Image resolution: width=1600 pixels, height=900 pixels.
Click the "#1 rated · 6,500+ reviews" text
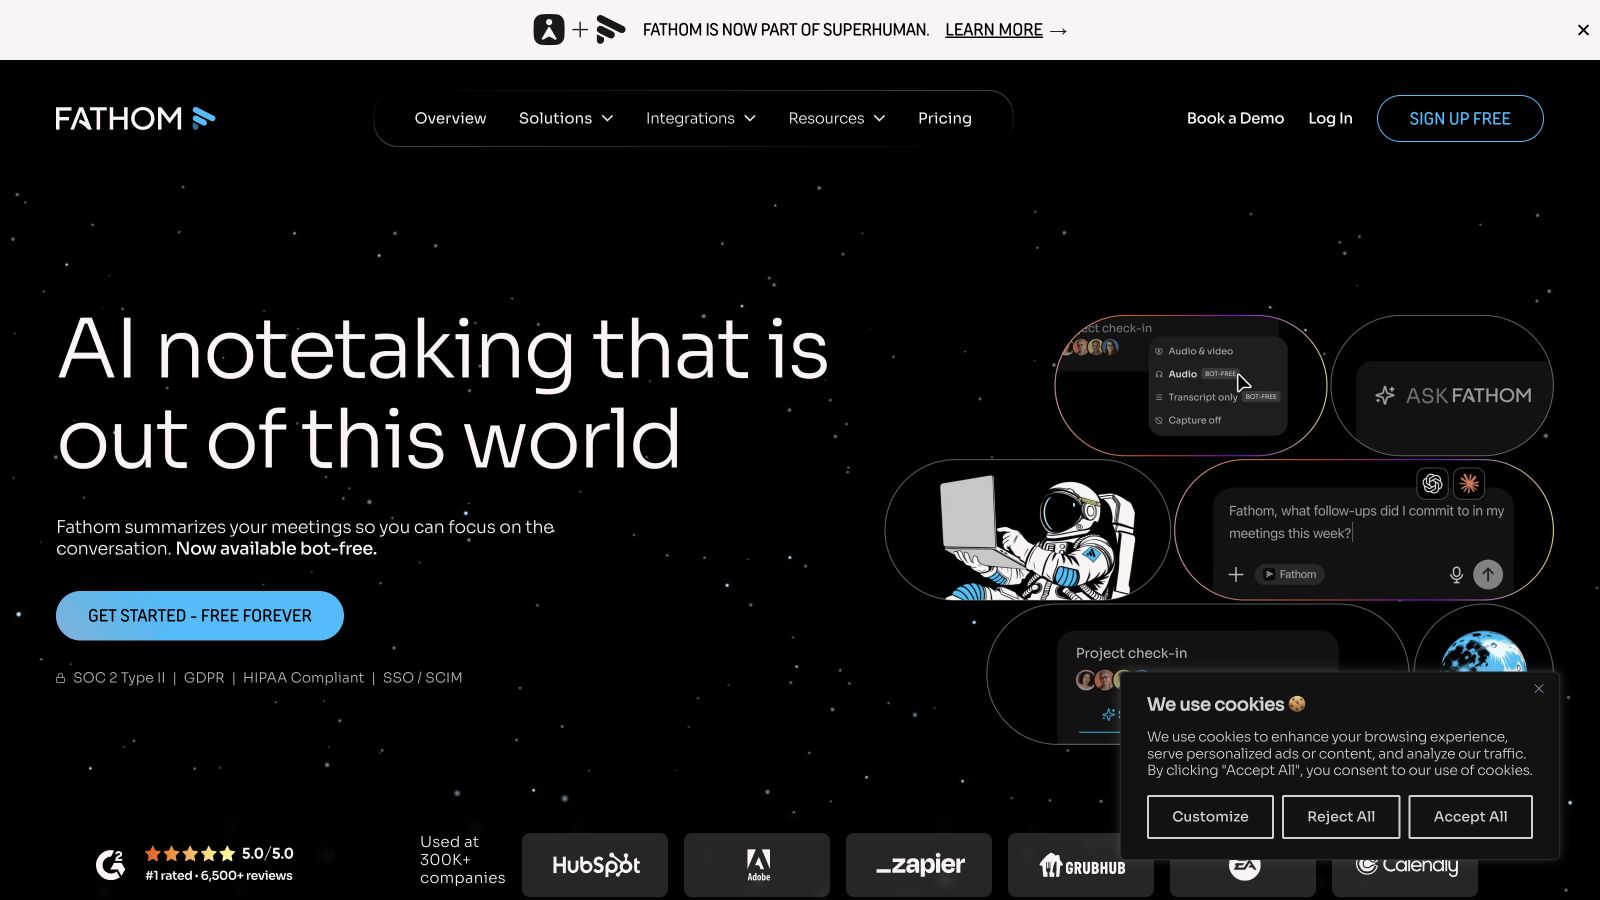(219, 876)
